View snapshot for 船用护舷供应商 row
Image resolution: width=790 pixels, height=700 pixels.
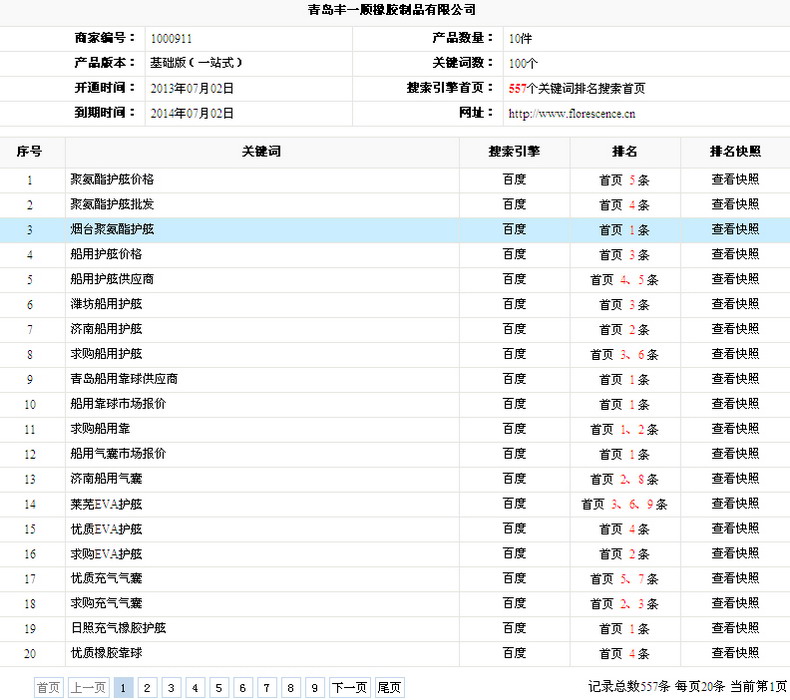[735, 279]
